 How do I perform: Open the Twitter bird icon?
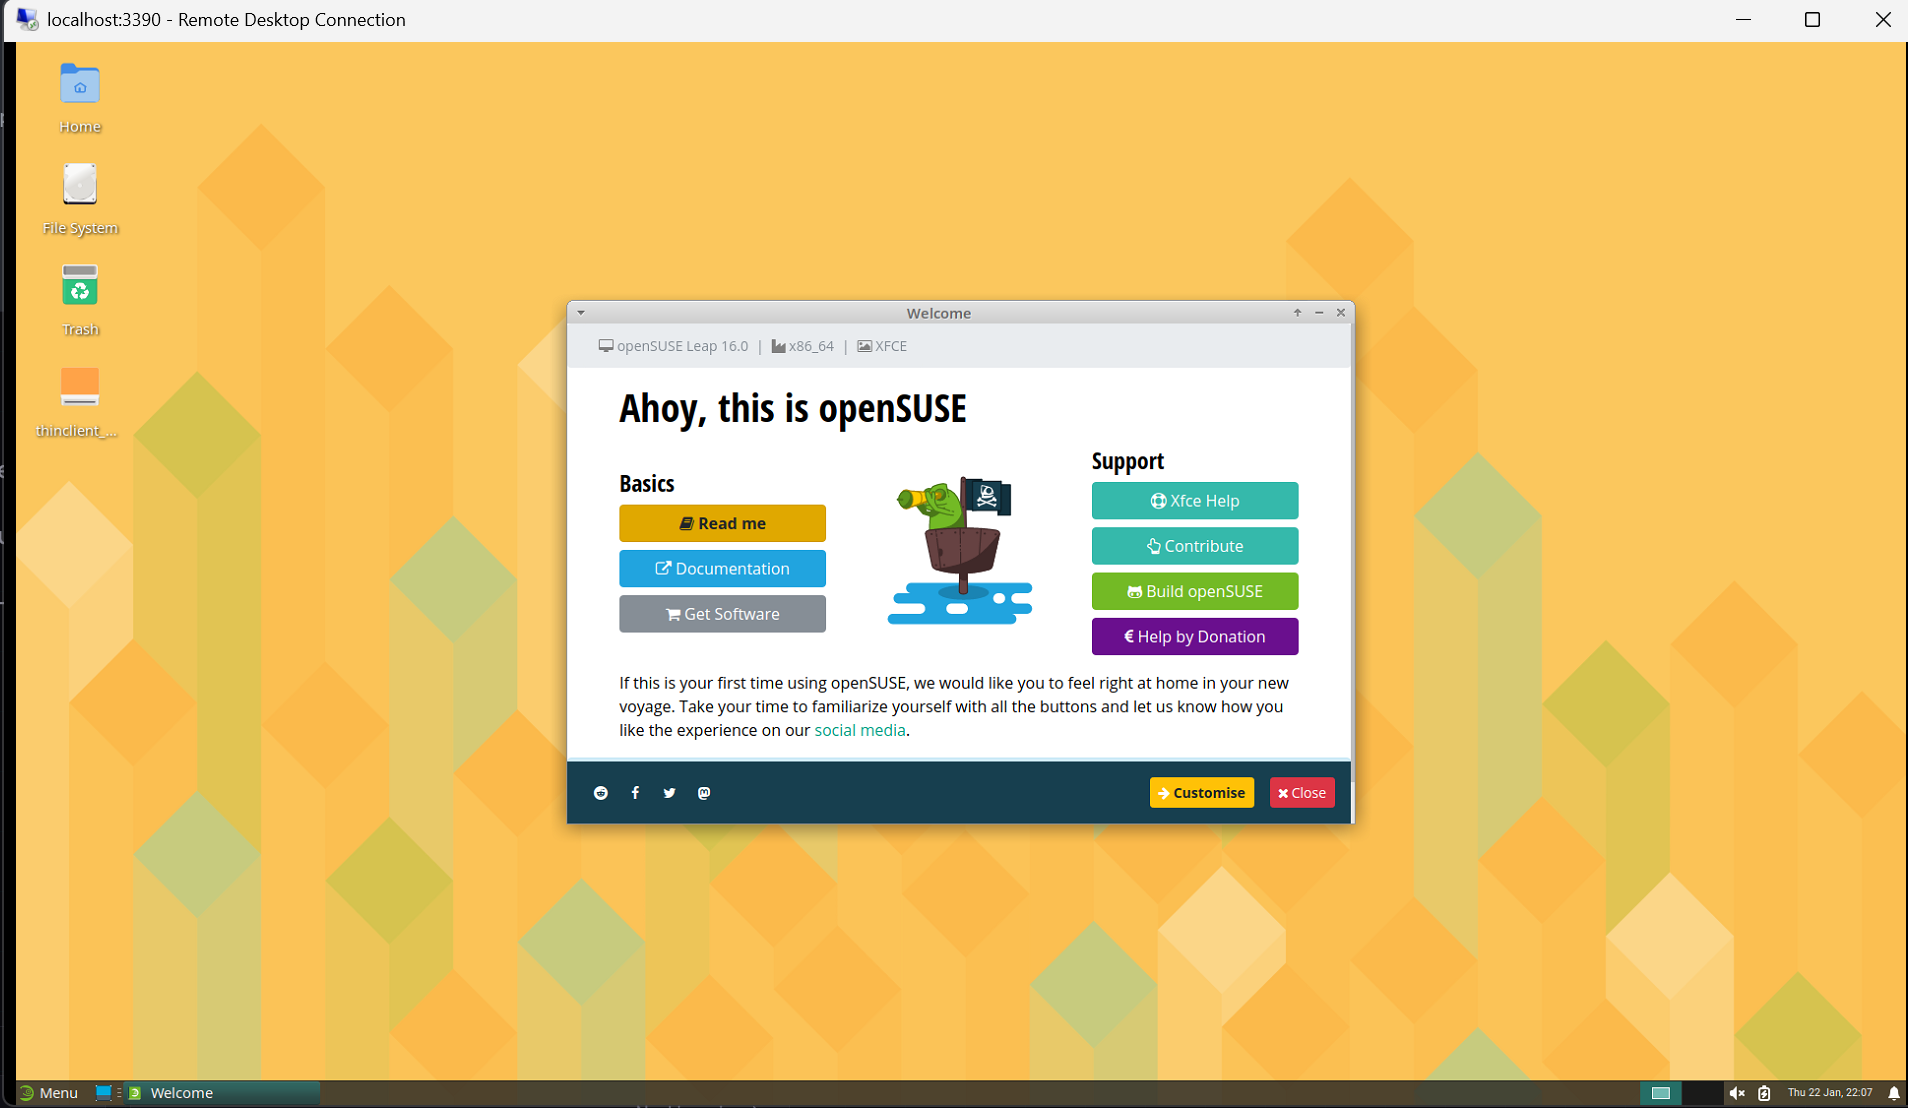click(669, 793)
